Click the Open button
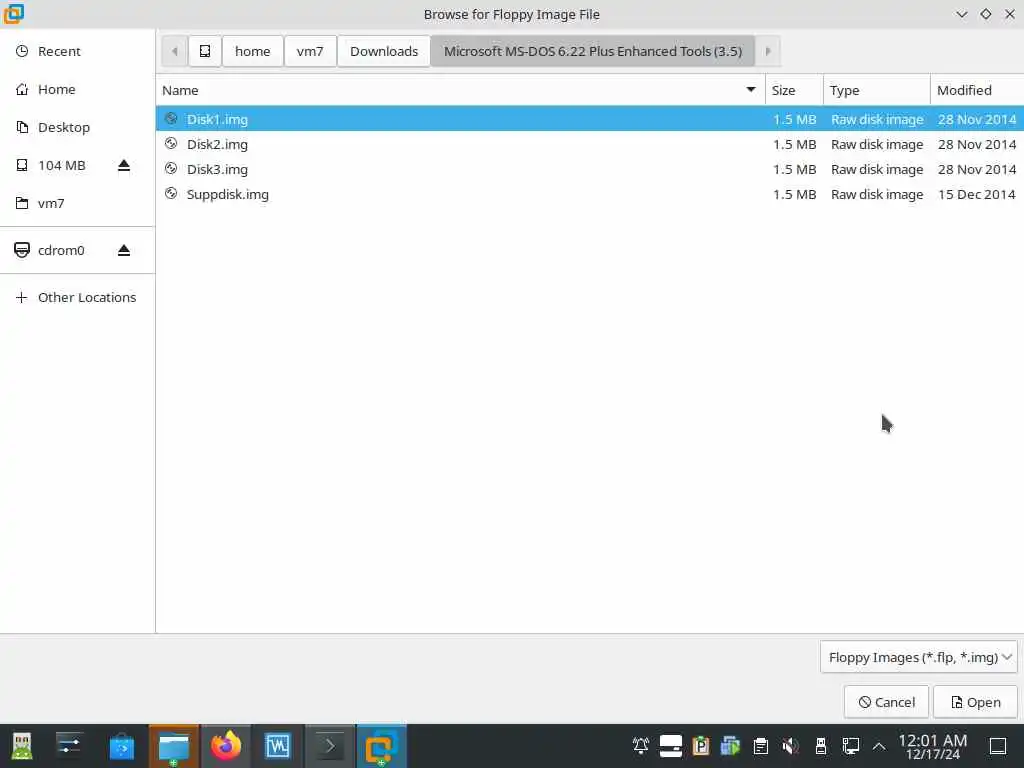 (x=976, y=702)
